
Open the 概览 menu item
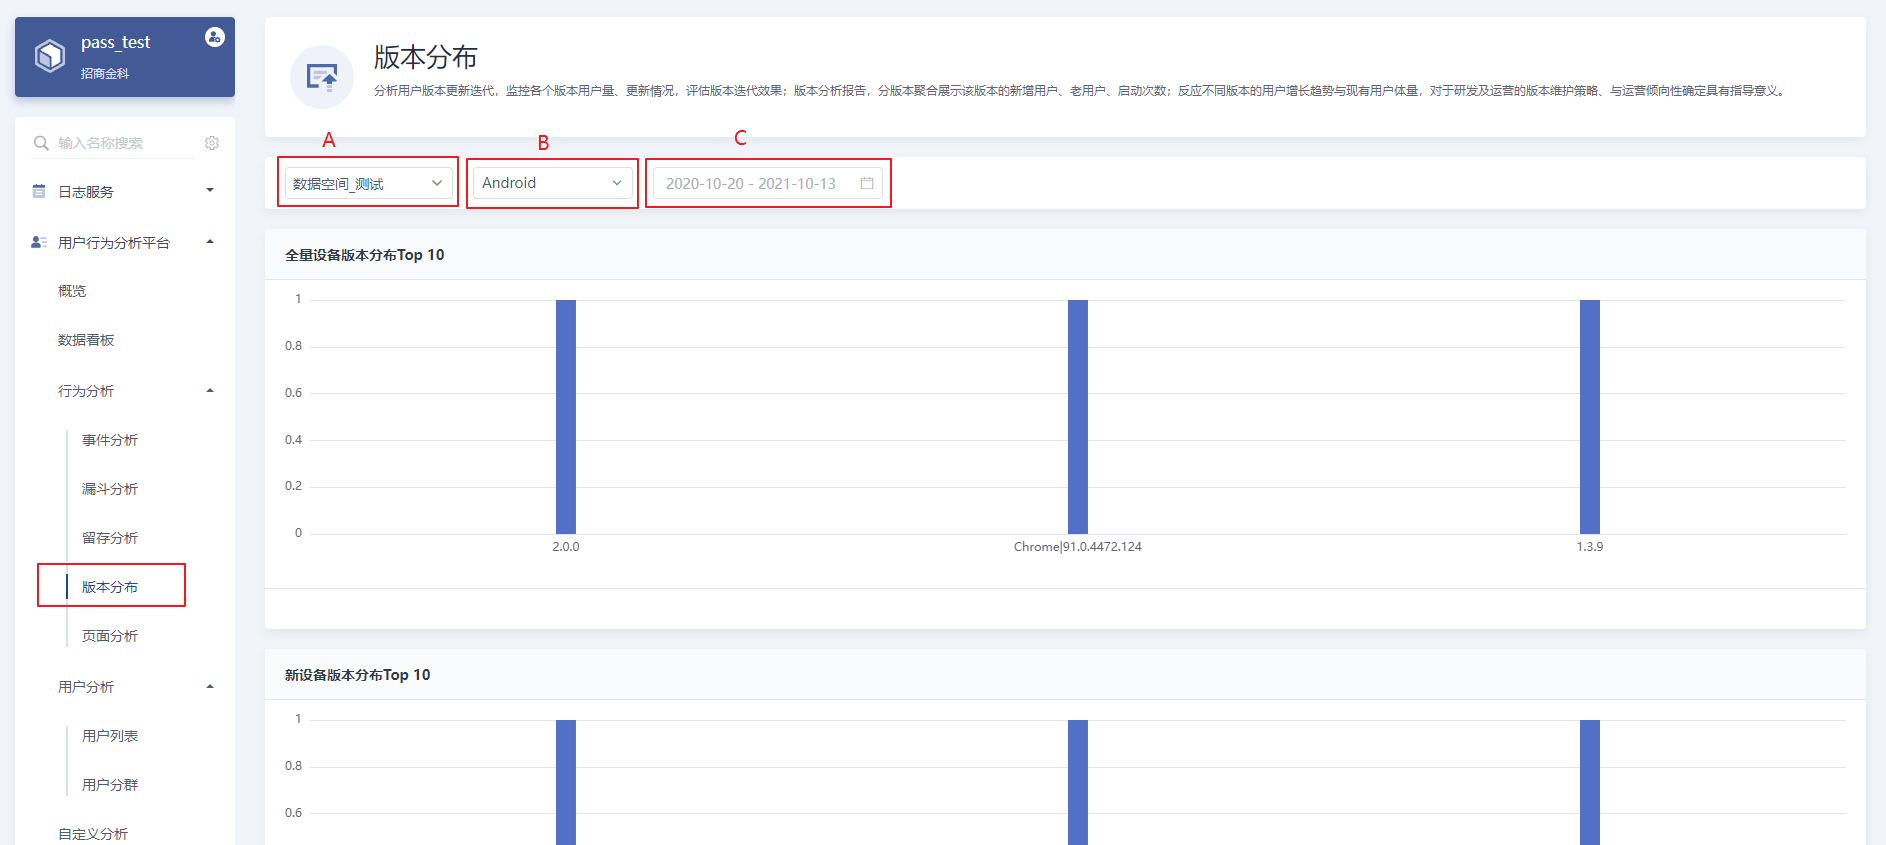click(x=72, y=291)
